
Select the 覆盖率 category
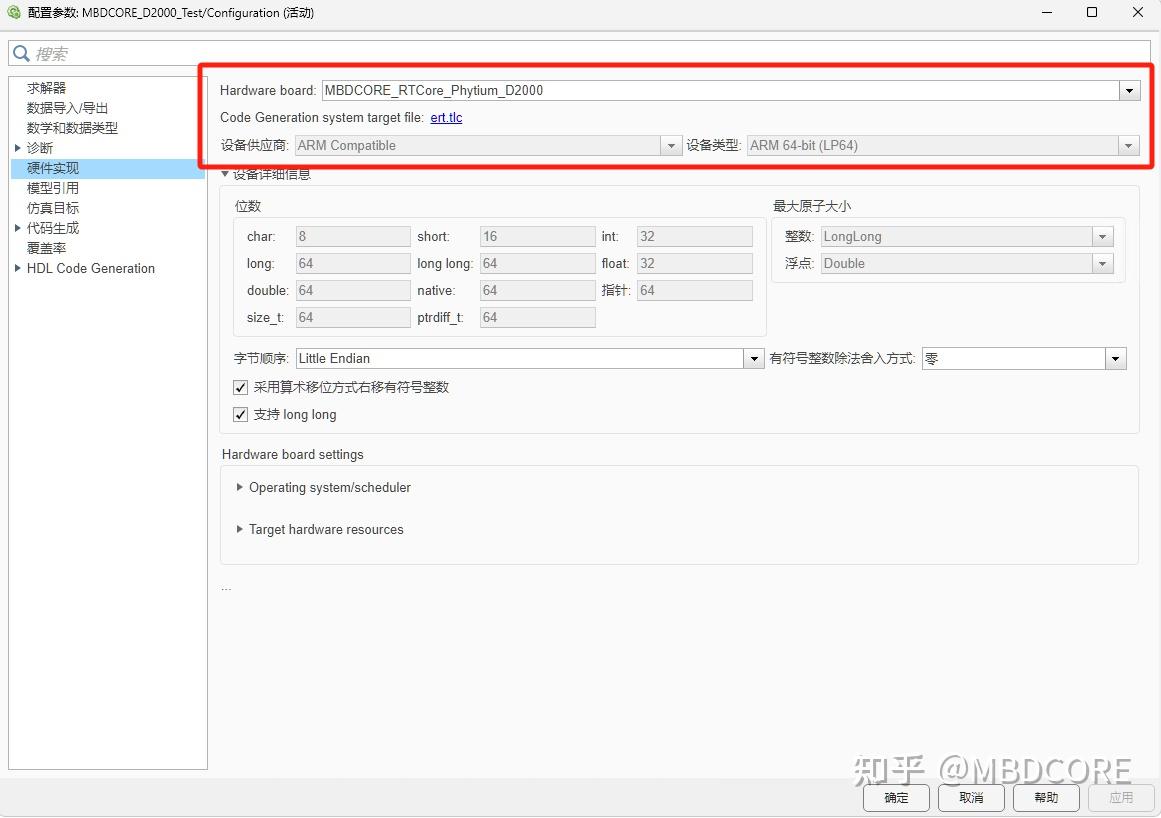(48, 248)
